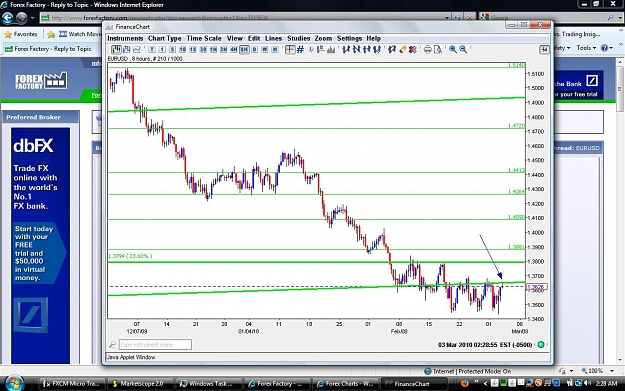Click the zoom out magnifier icon
The width and height of the screenshot is (625, 391).
click(x=463, y=49)
